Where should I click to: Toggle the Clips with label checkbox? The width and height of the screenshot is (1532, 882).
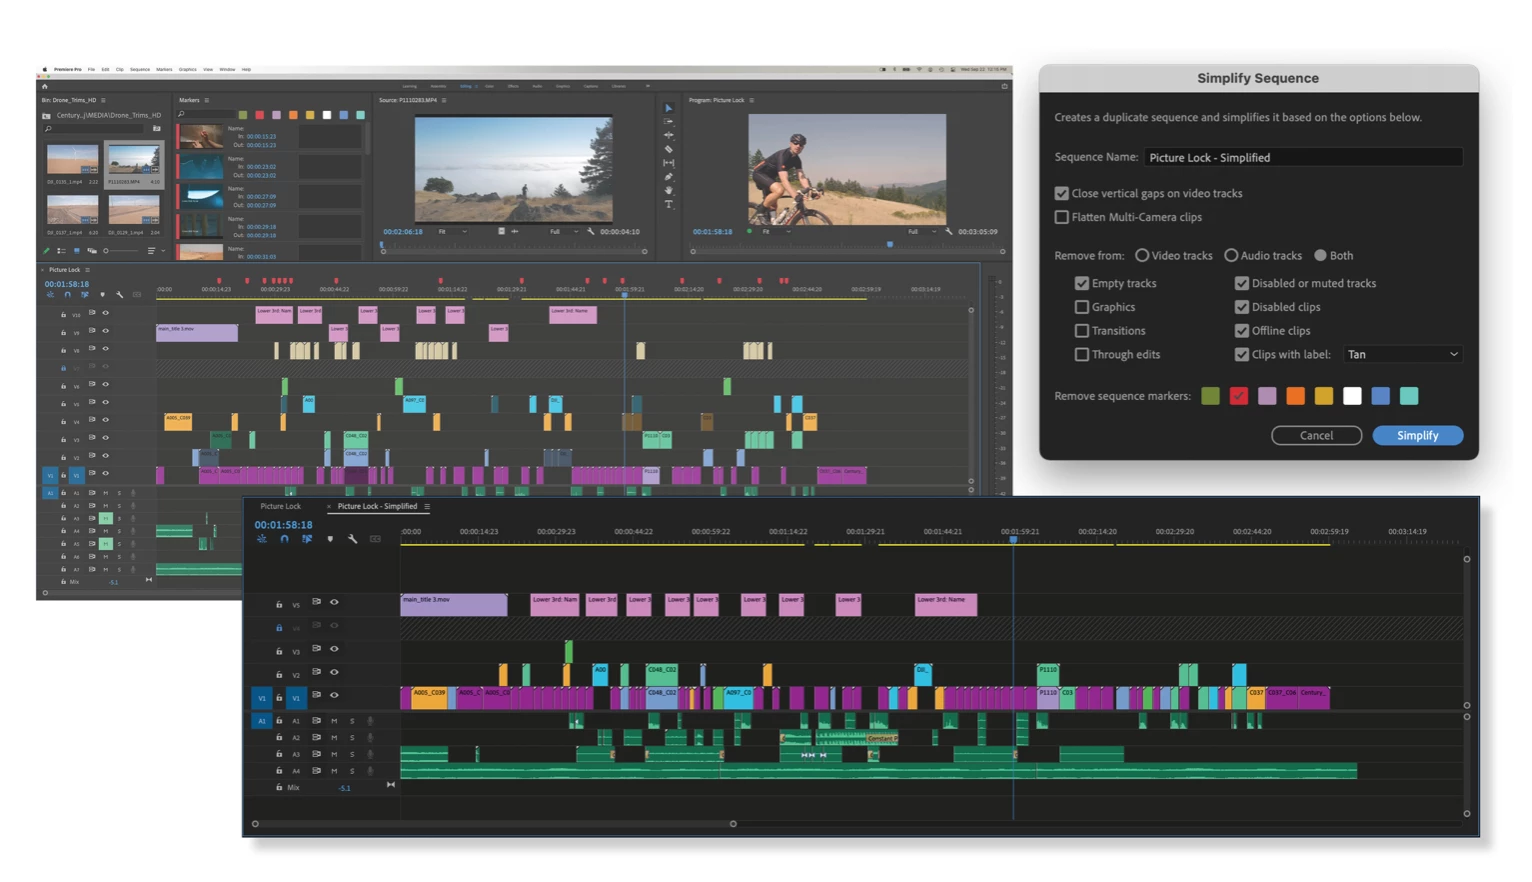pyautogui.click(x=1242, y=355)
